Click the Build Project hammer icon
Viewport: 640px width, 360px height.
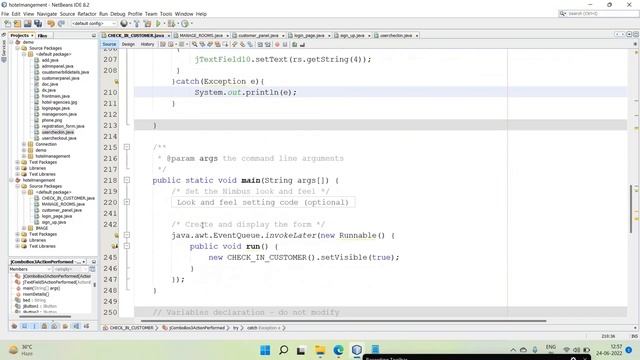pyautogui.click(x=137, y=24)
